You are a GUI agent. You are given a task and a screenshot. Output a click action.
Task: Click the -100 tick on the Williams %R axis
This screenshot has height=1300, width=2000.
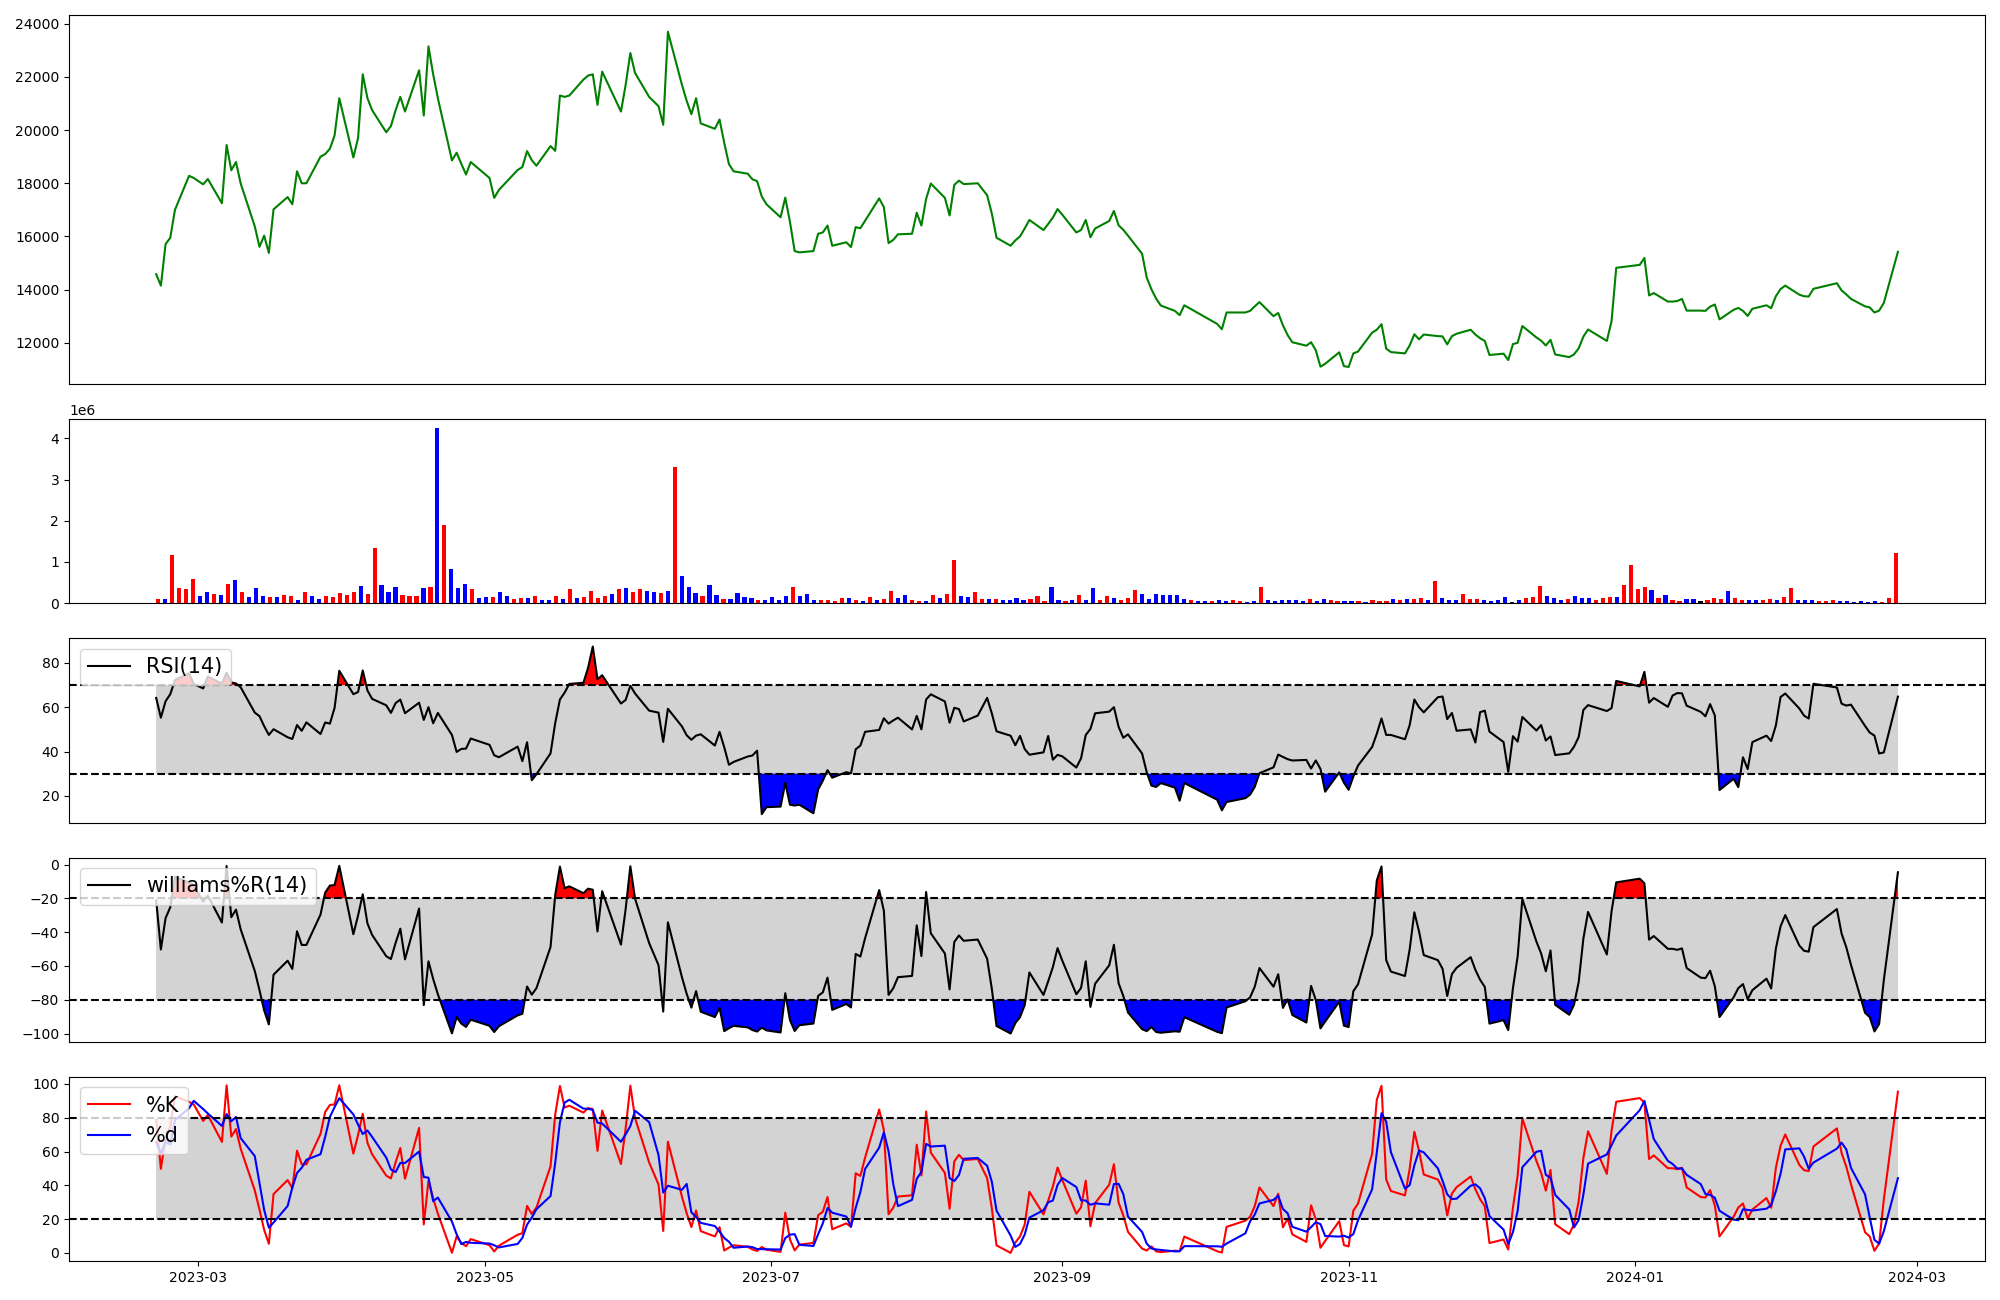(x=40, y=1034)
